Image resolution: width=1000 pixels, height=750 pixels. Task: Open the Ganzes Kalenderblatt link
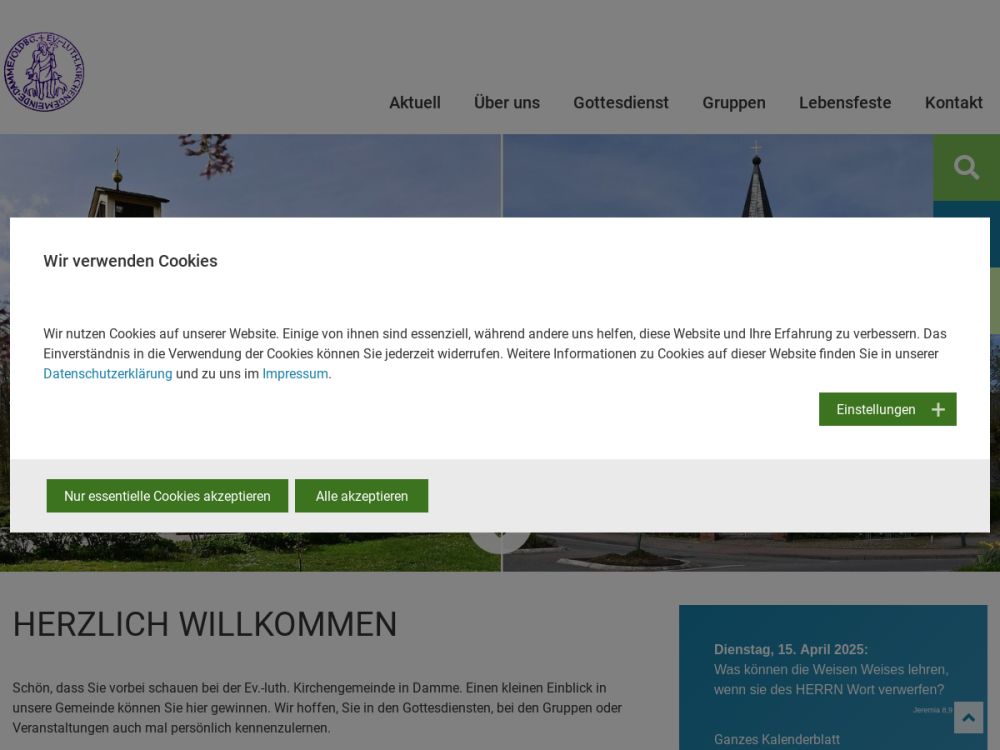(x=777, y=739)
